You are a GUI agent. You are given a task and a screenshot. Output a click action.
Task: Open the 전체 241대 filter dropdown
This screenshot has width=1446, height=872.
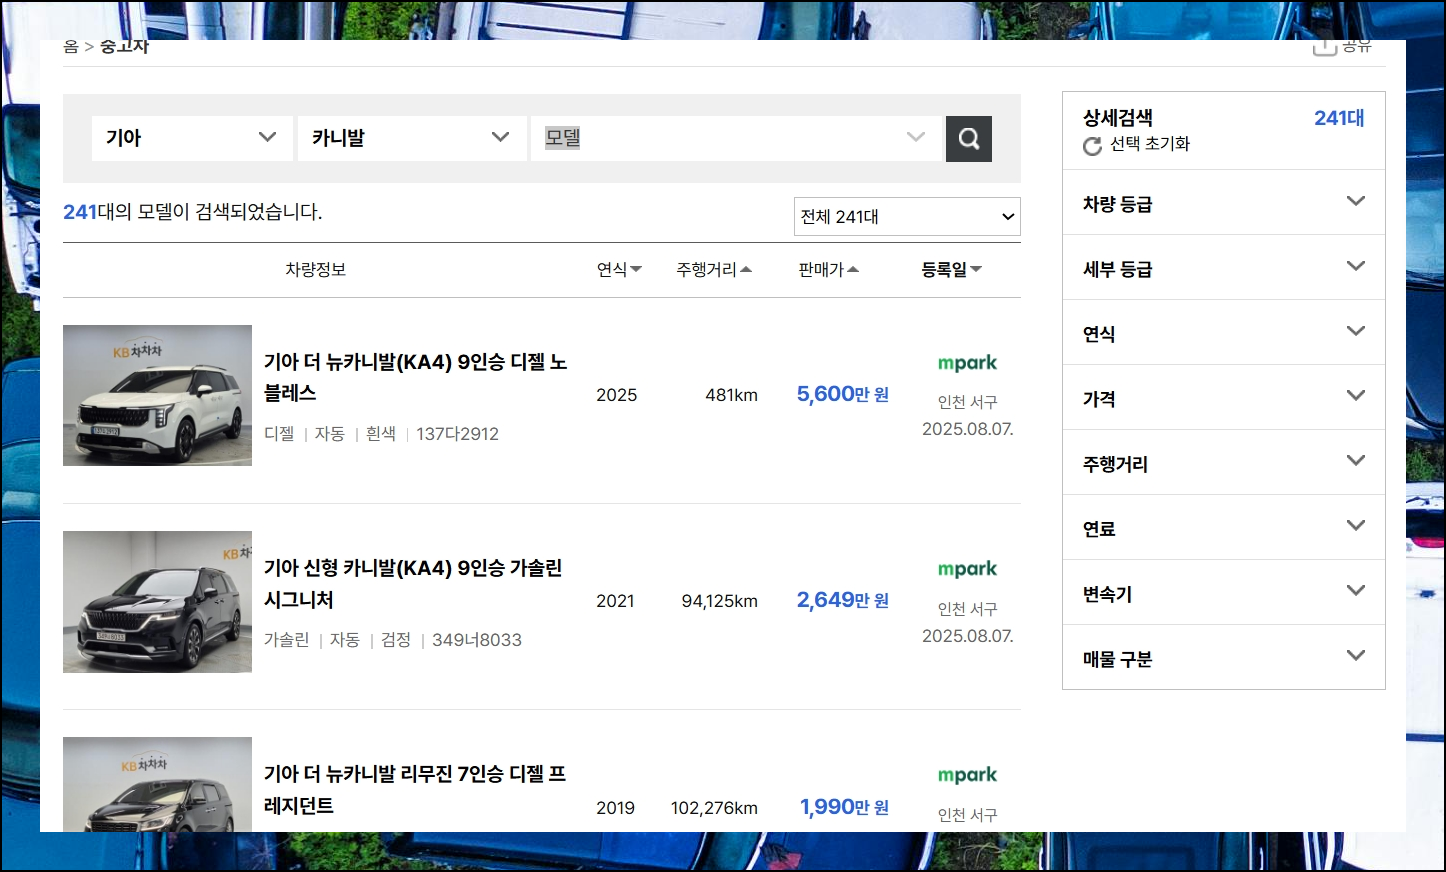coord(907,217)
